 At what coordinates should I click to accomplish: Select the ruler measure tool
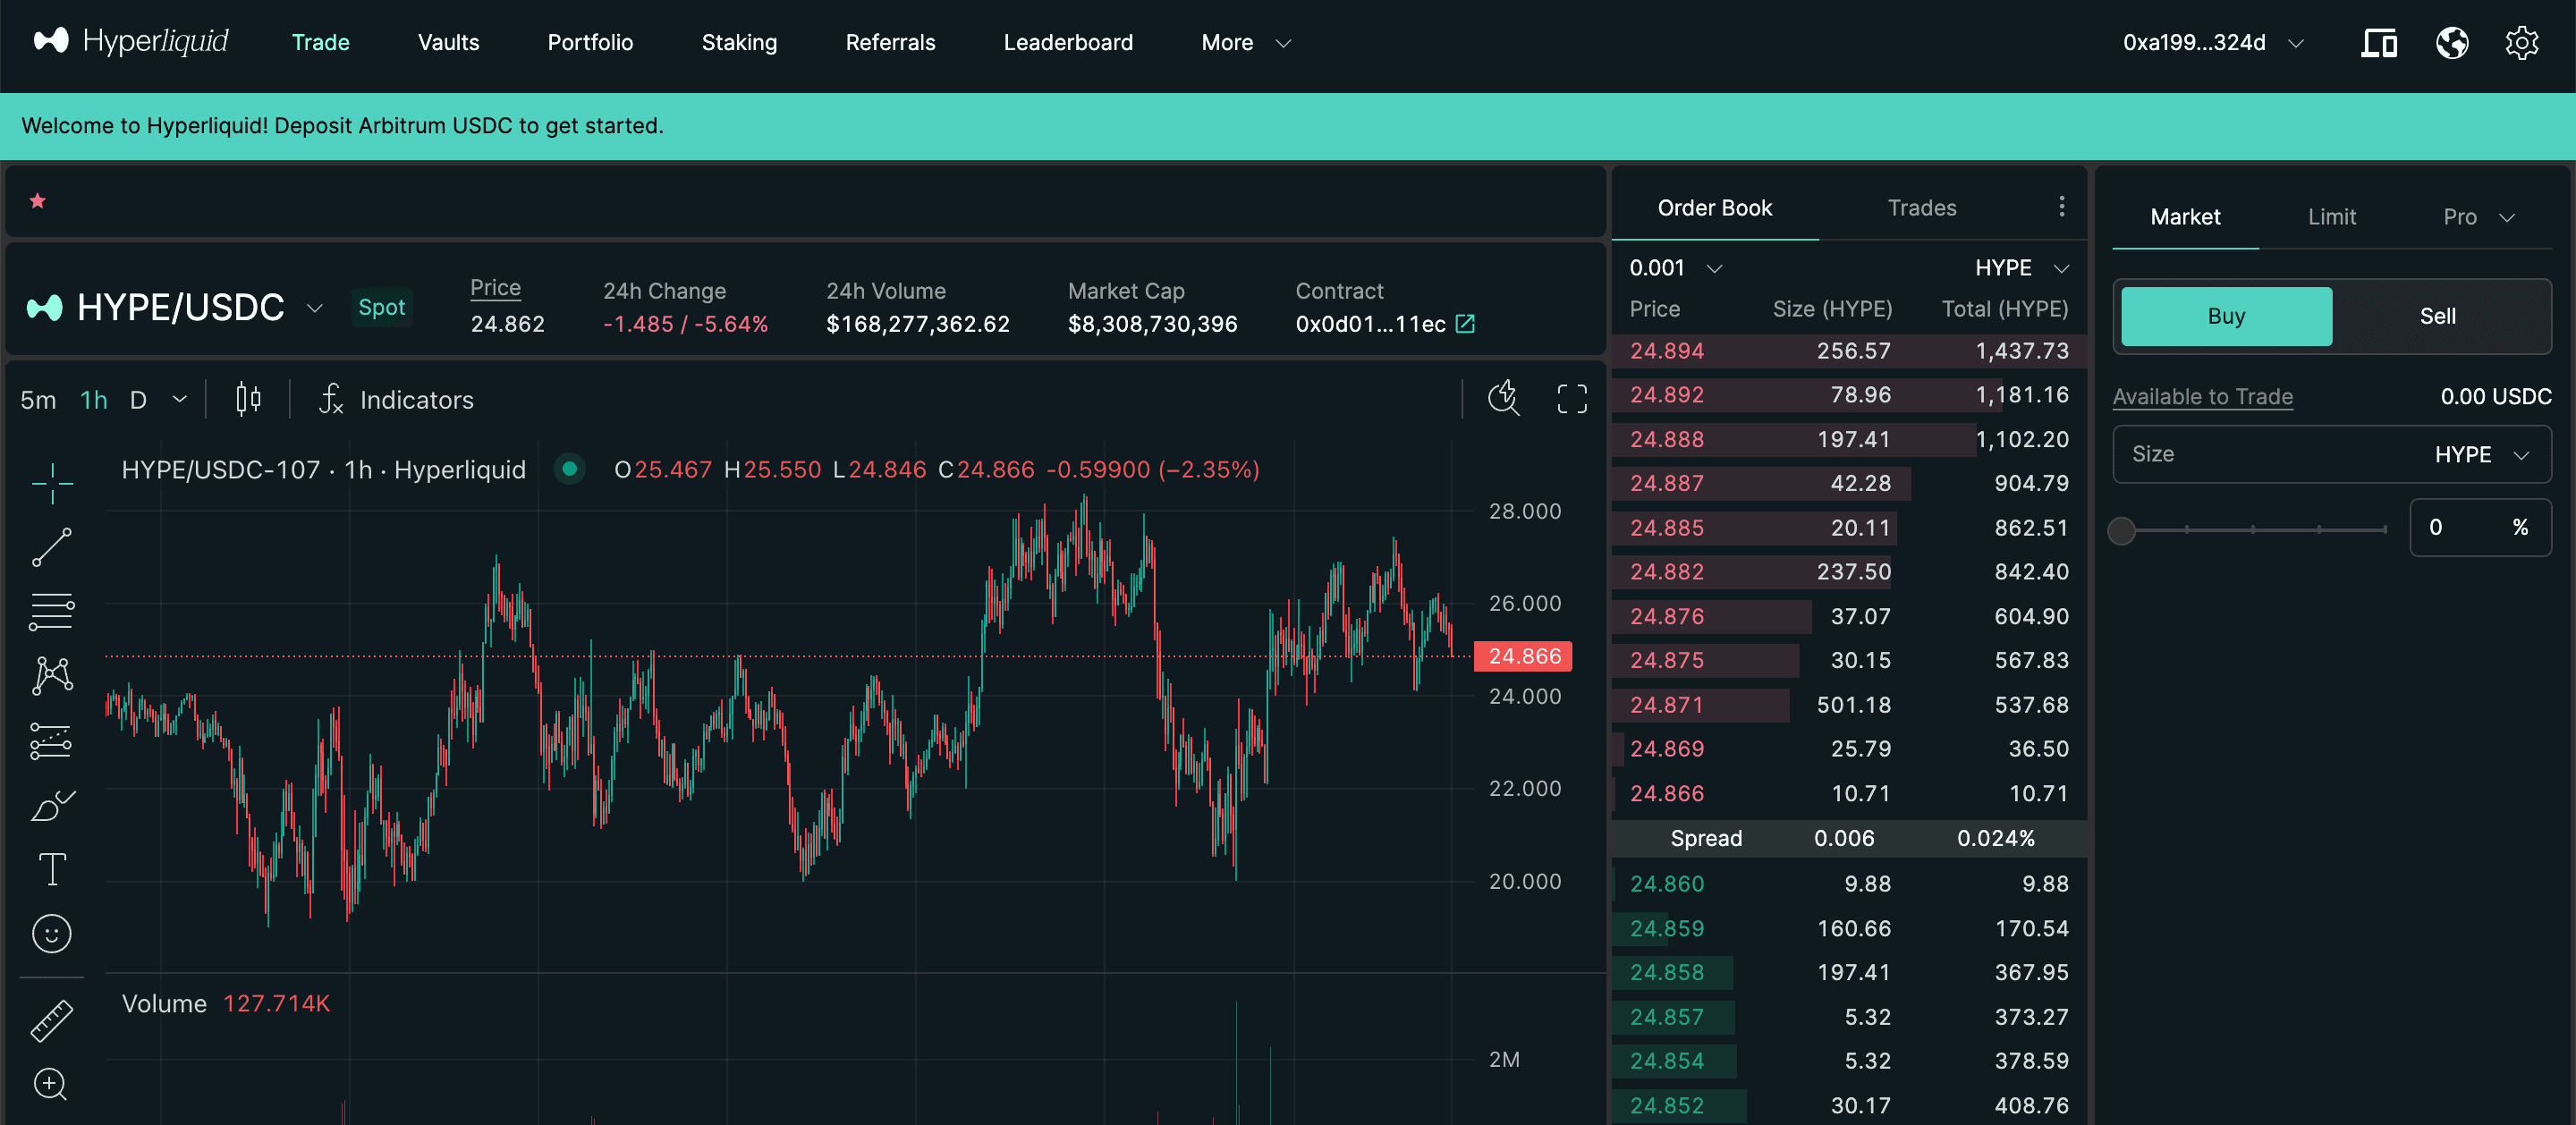point(52,1021)
